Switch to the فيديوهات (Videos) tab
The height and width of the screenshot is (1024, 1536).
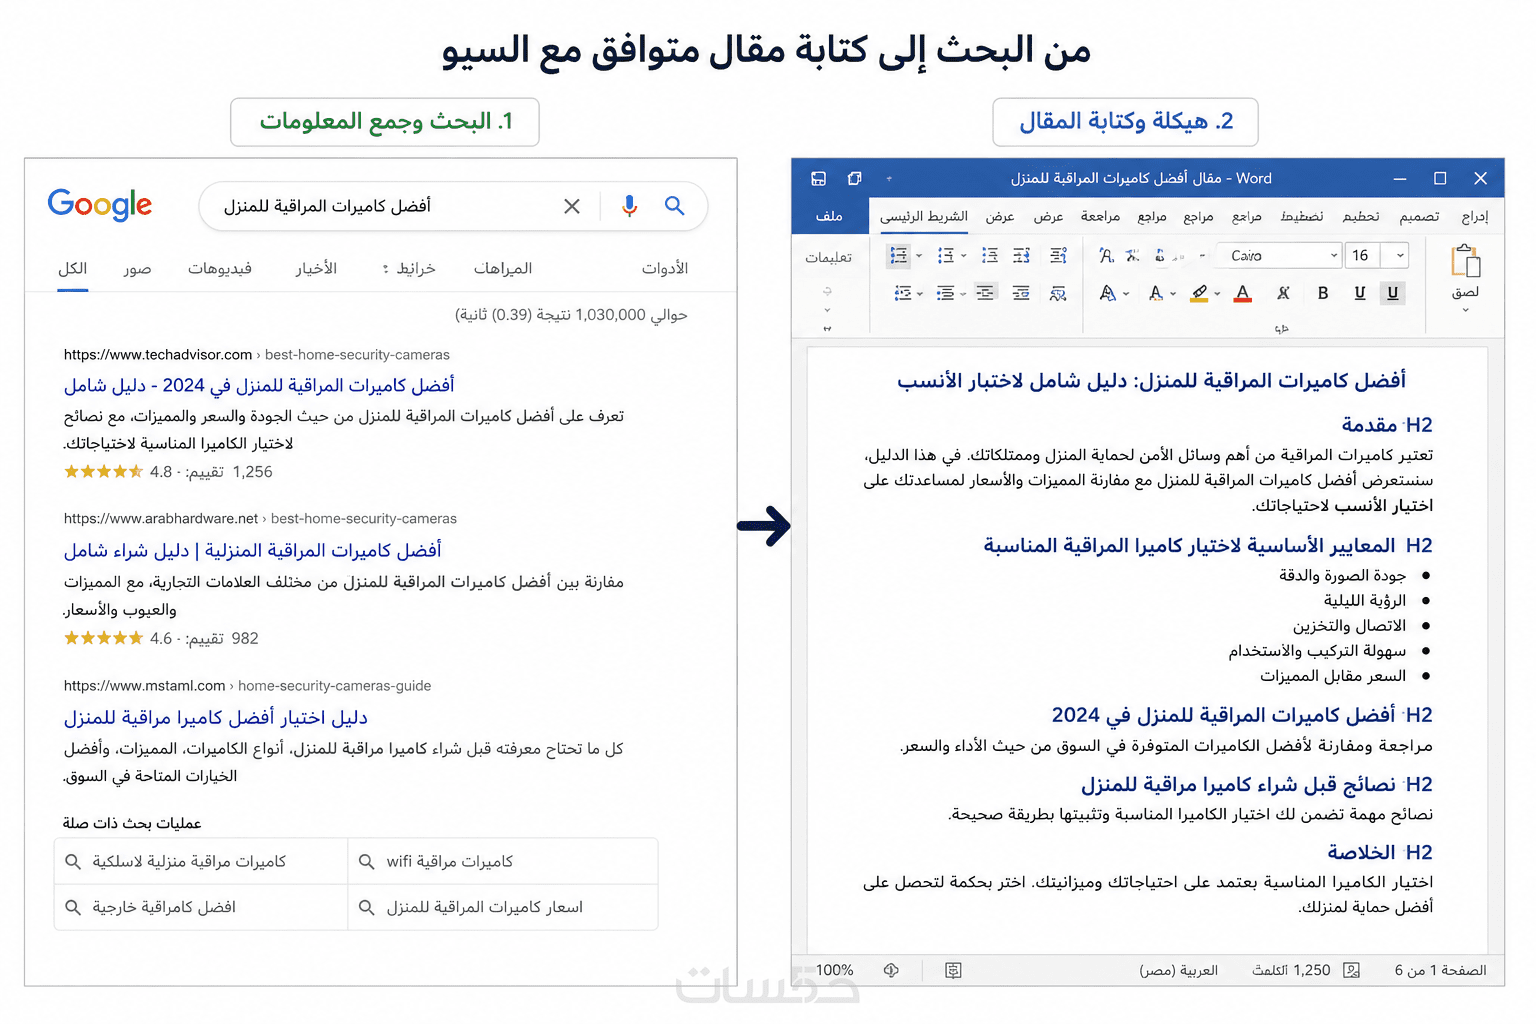tap(220, 269)
